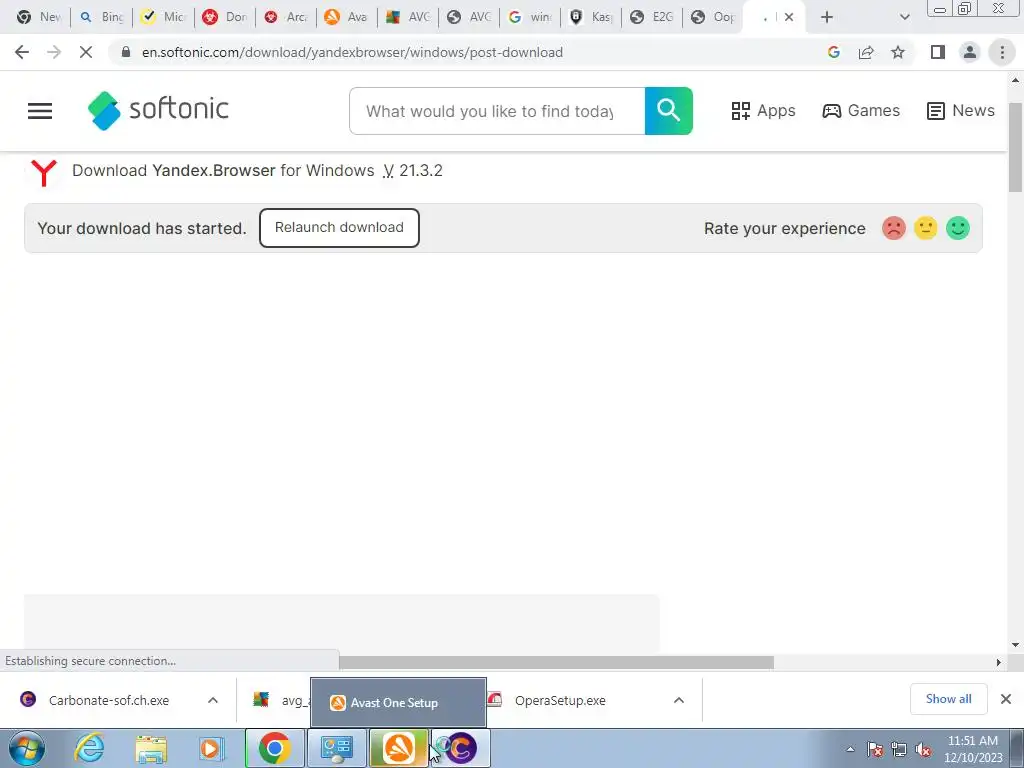Open the News section
The height and width of the screenshot is (768, 1024).
pos(960,110)
